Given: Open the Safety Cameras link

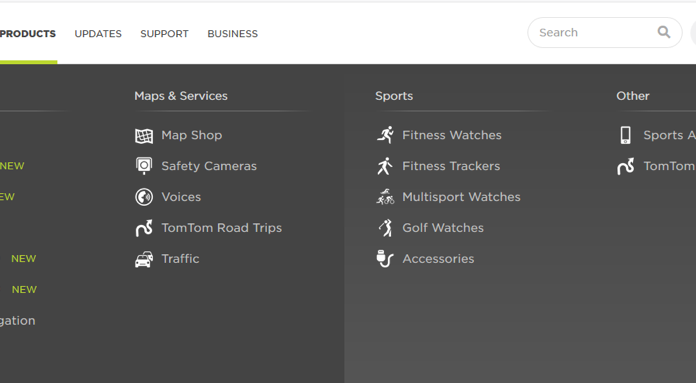Looking at the screenshot, I should pos(209,166).
